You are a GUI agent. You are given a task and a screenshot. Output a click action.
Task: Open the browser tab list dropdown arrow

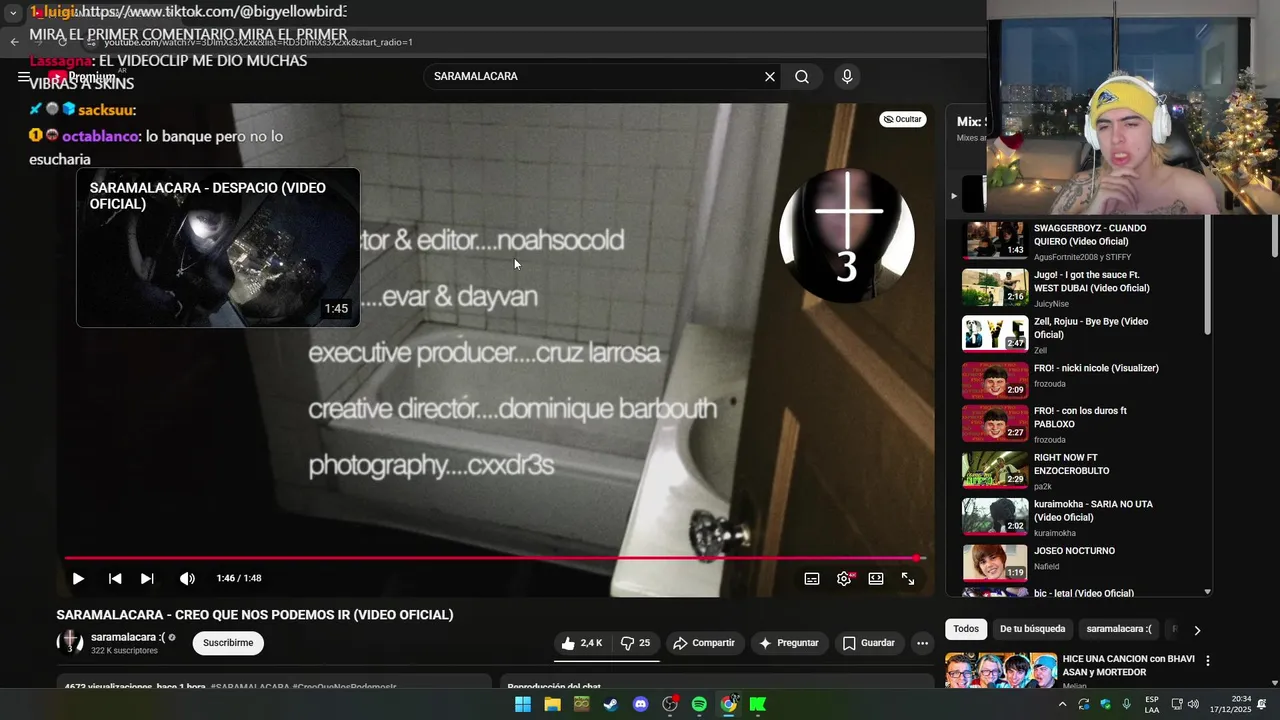(x=13, y=13)
